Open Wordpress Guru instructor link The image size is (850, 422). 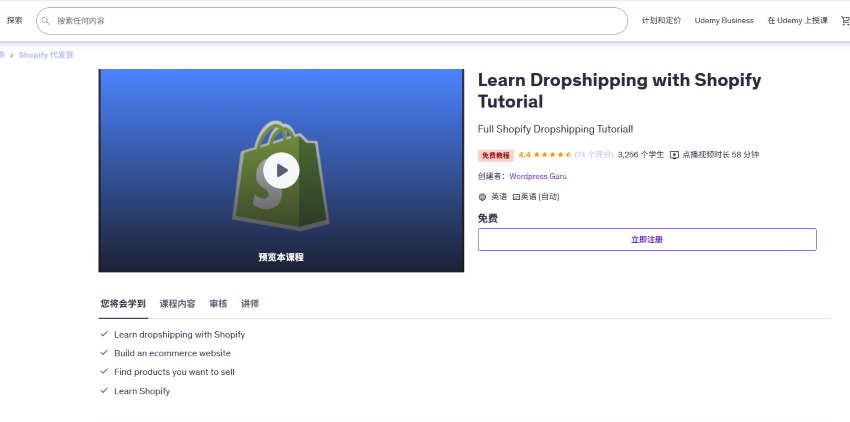pos(538,176)
